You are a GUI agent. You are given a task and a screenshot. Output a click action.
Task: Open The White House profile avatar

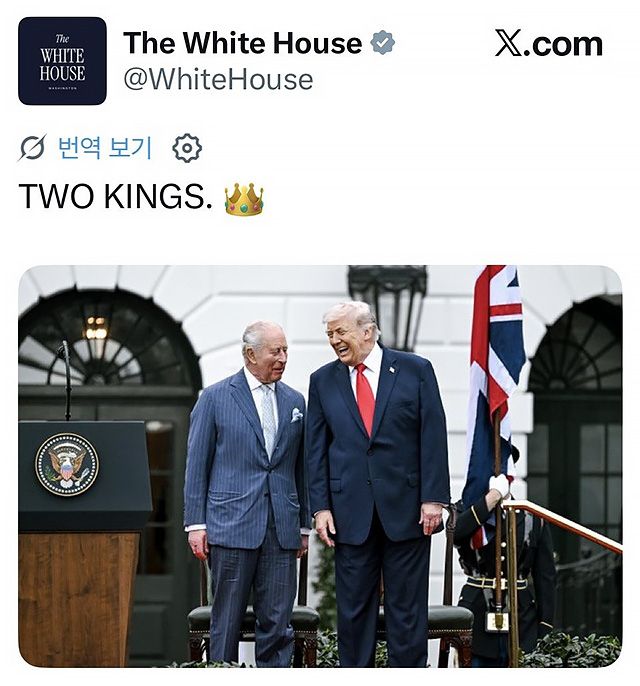(62, 61)
